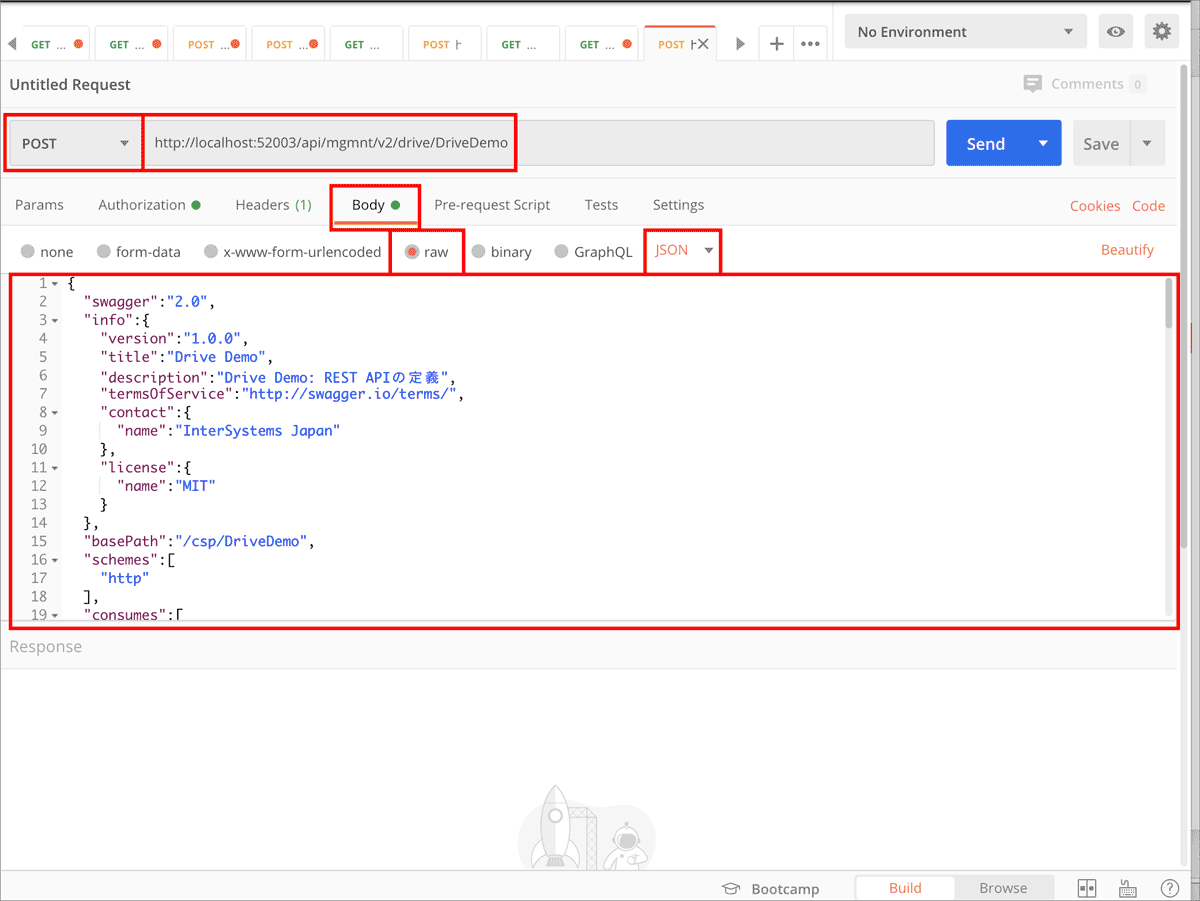
Task: Open the No Environment dropdown
Action: 966,32
